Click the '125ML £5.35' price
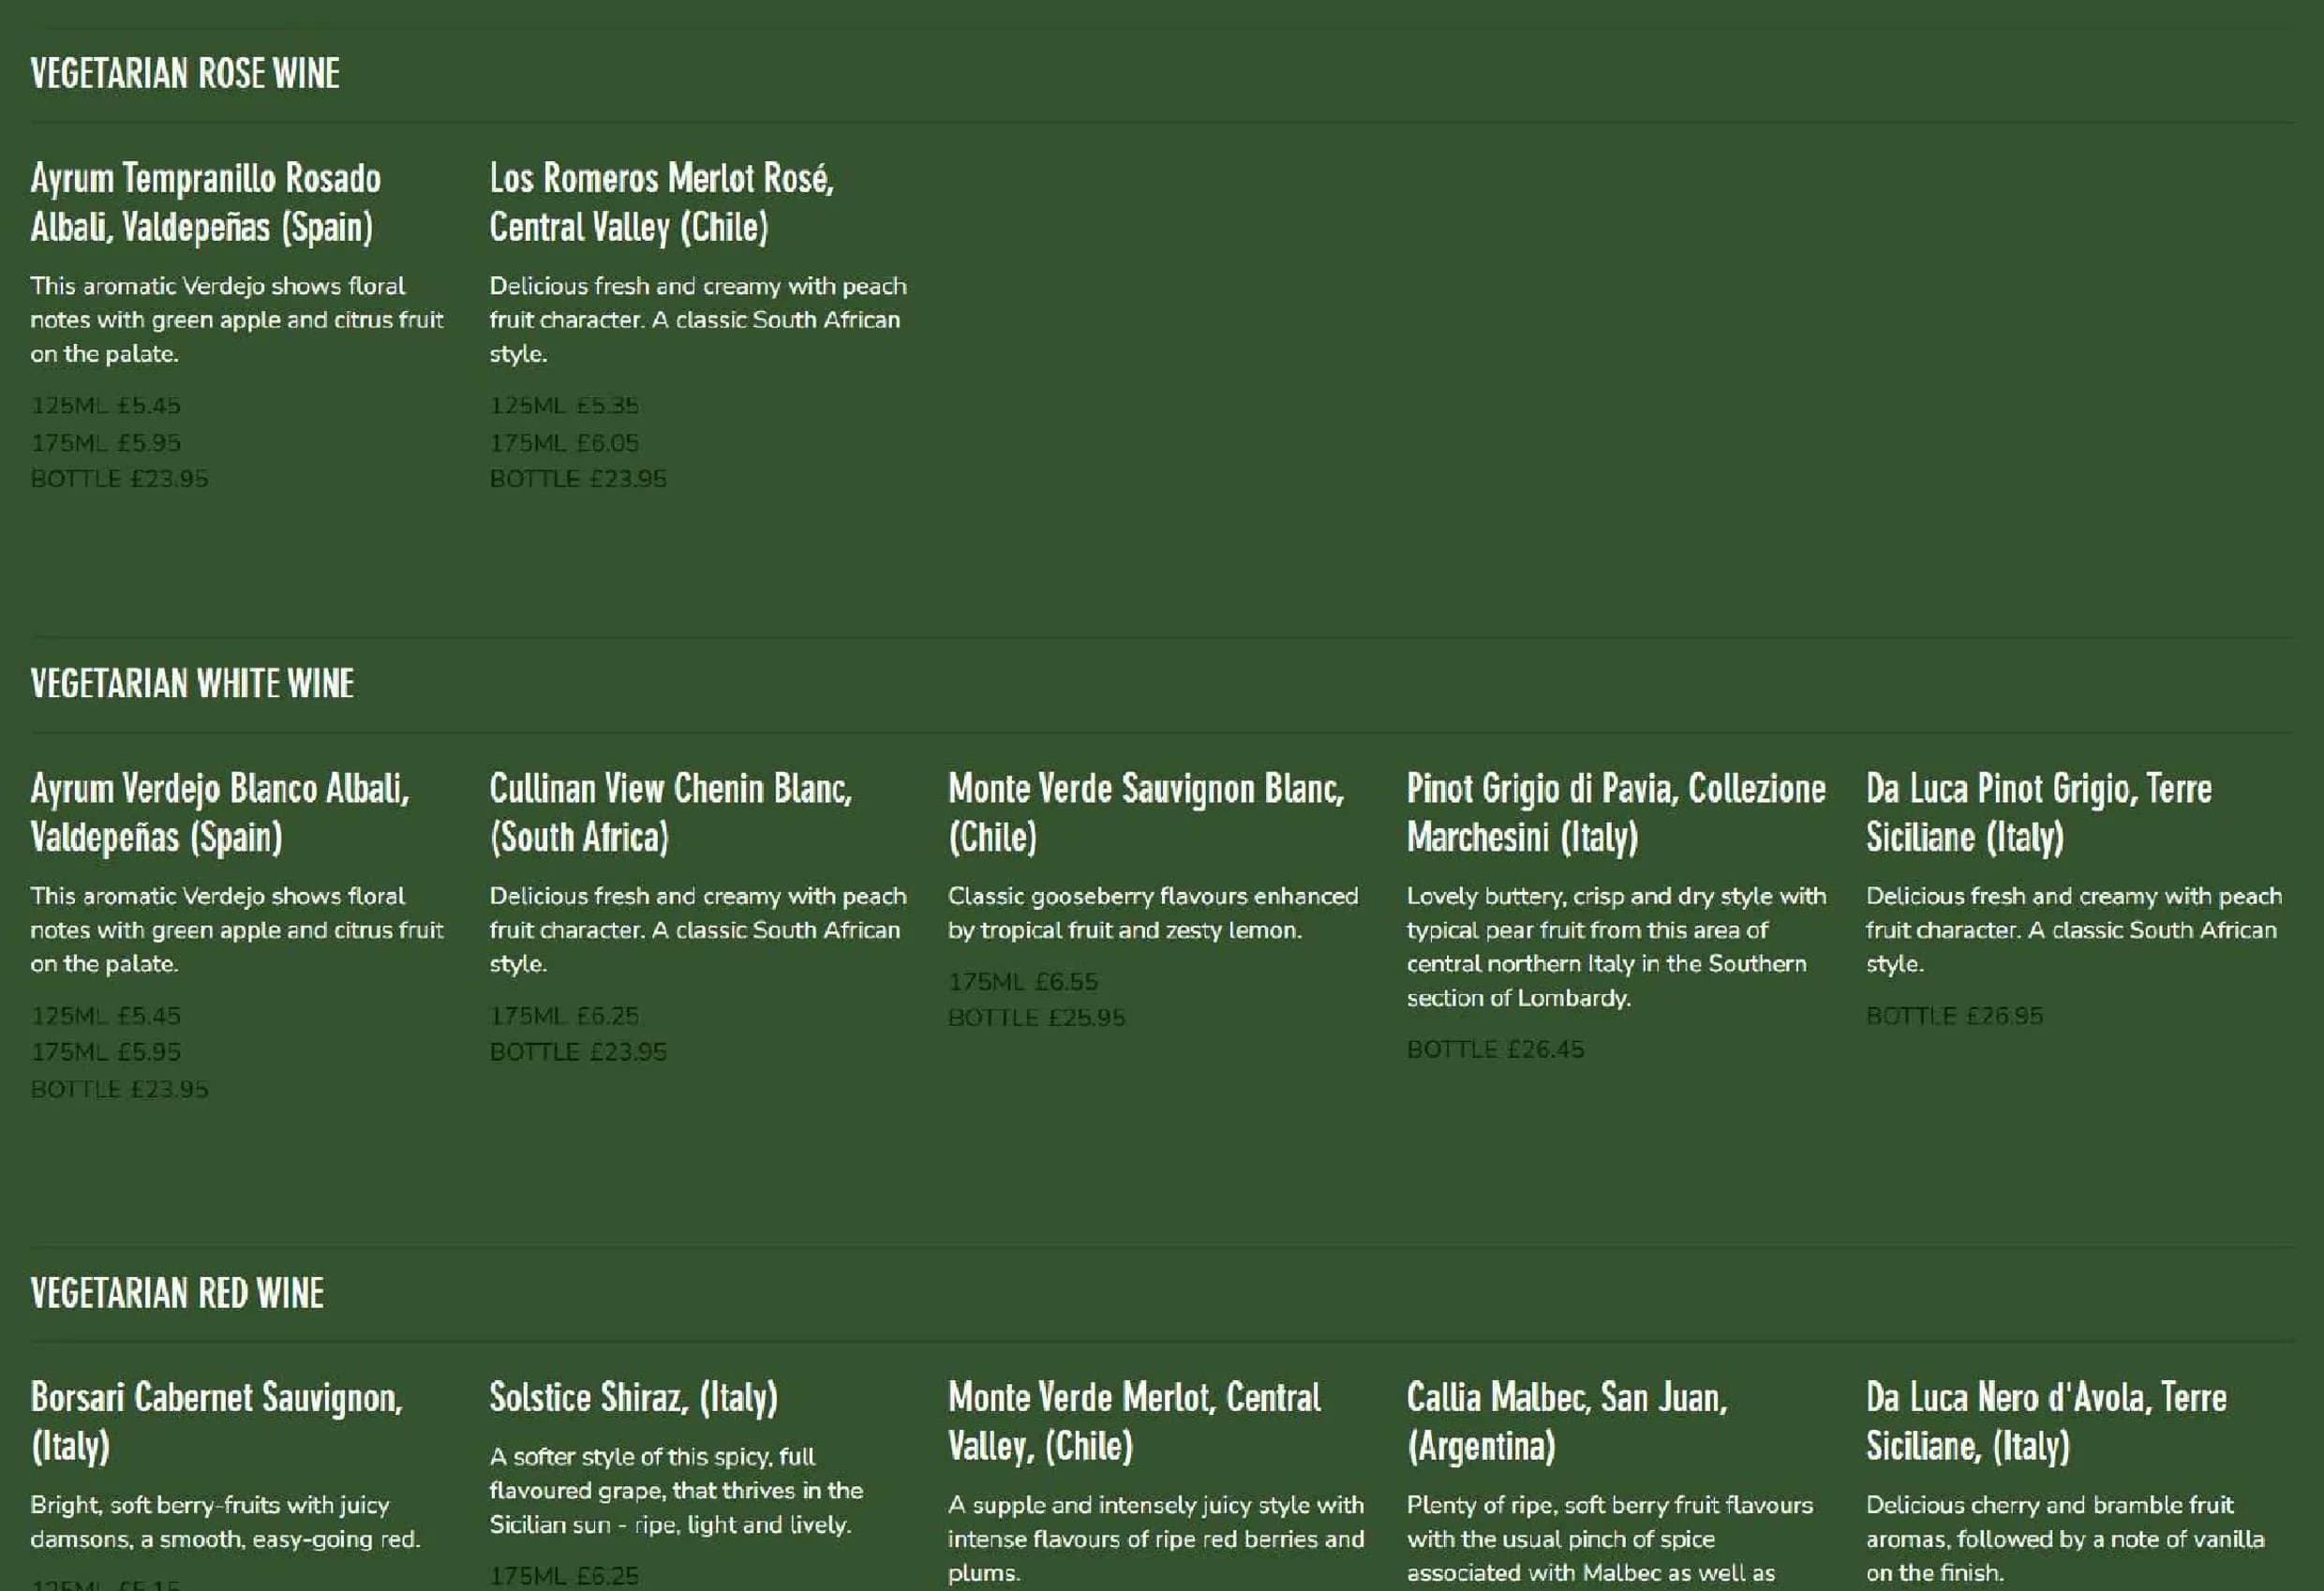The width and height of the screenshot is (2324, 1591). coord(564,406)
